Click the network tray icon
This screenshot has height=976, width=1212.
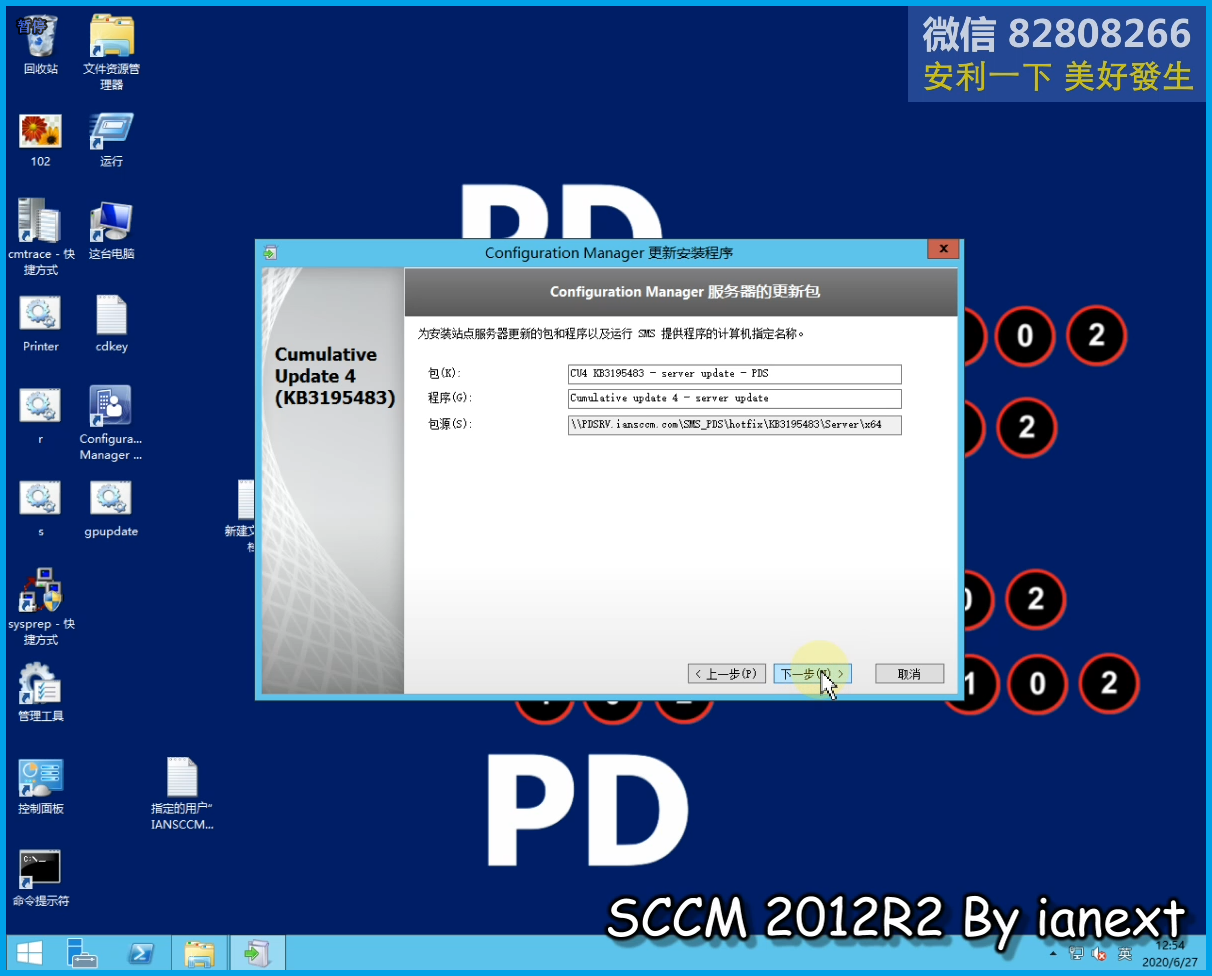pos(1077,954)
